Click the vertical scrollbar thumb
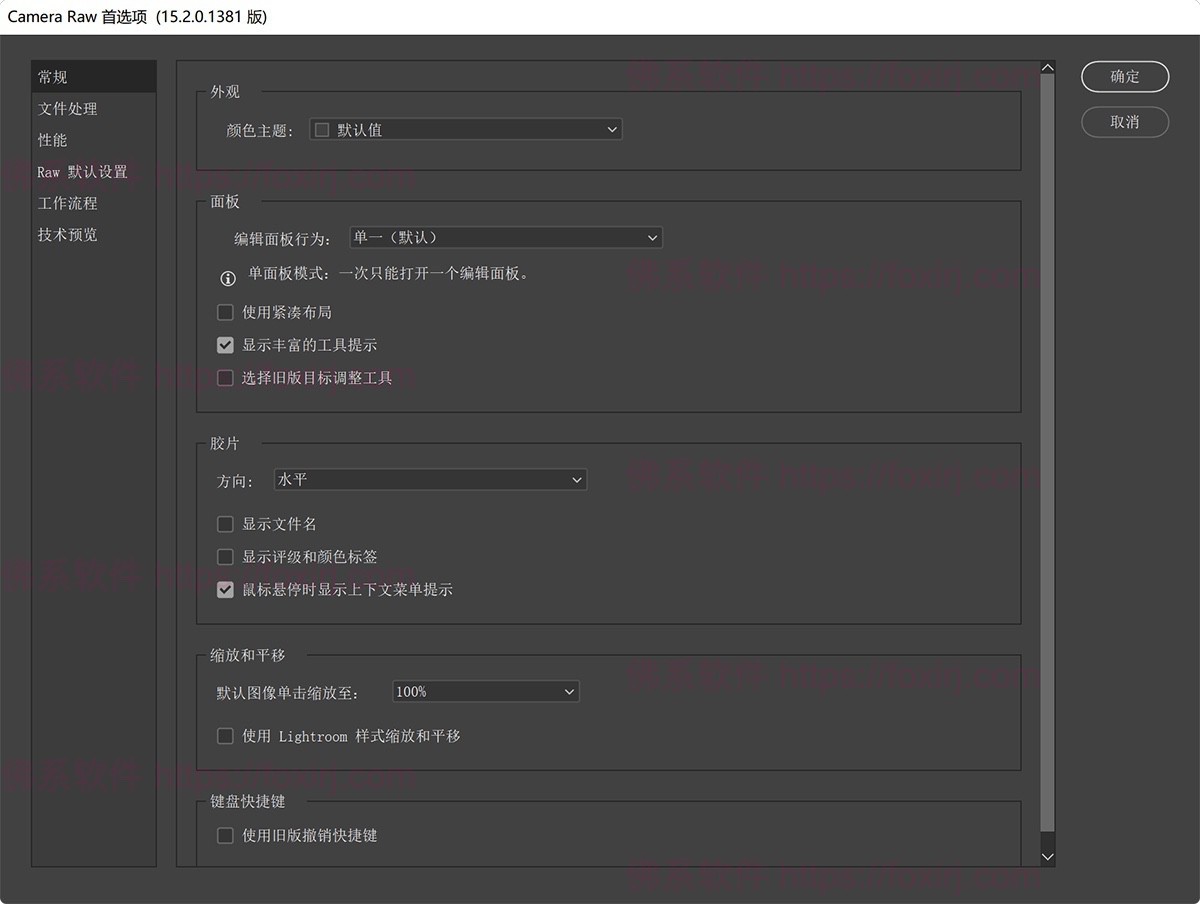Image resolution: width=1200 pixels, height=904 pixels. point(1047,450)
